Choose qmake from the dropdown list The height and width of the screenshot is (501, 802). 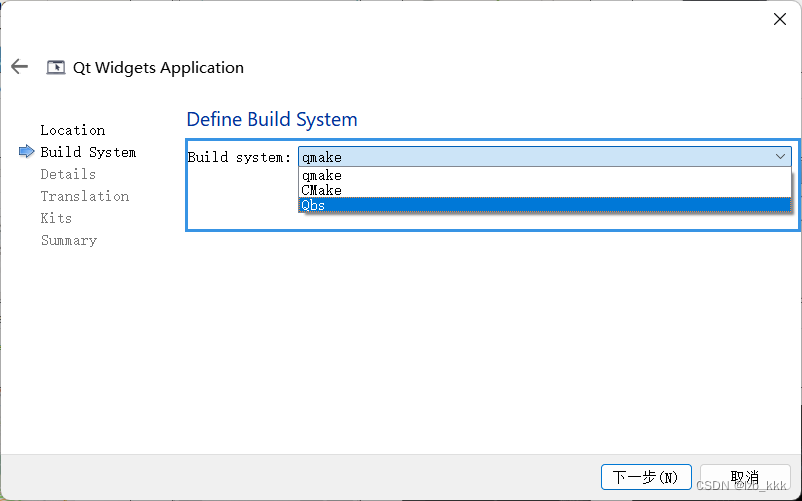(x=544, y=175)
